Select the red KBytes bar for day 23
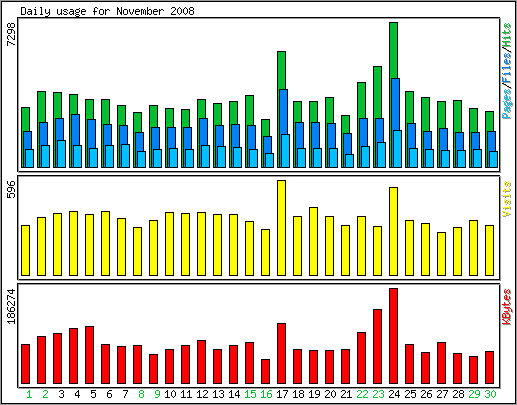Screen dimensions: 517x405 [x=377, y=347]
